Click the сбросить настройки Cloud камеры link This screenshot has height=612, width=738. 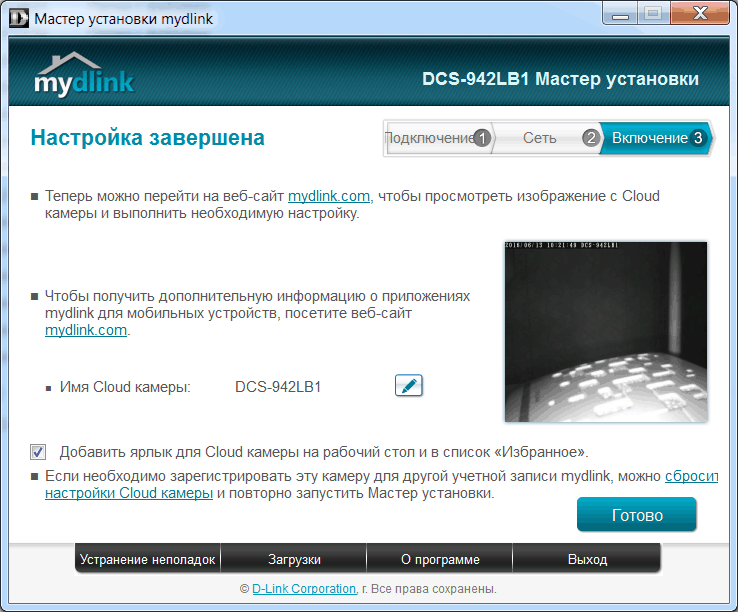(129, 493)
